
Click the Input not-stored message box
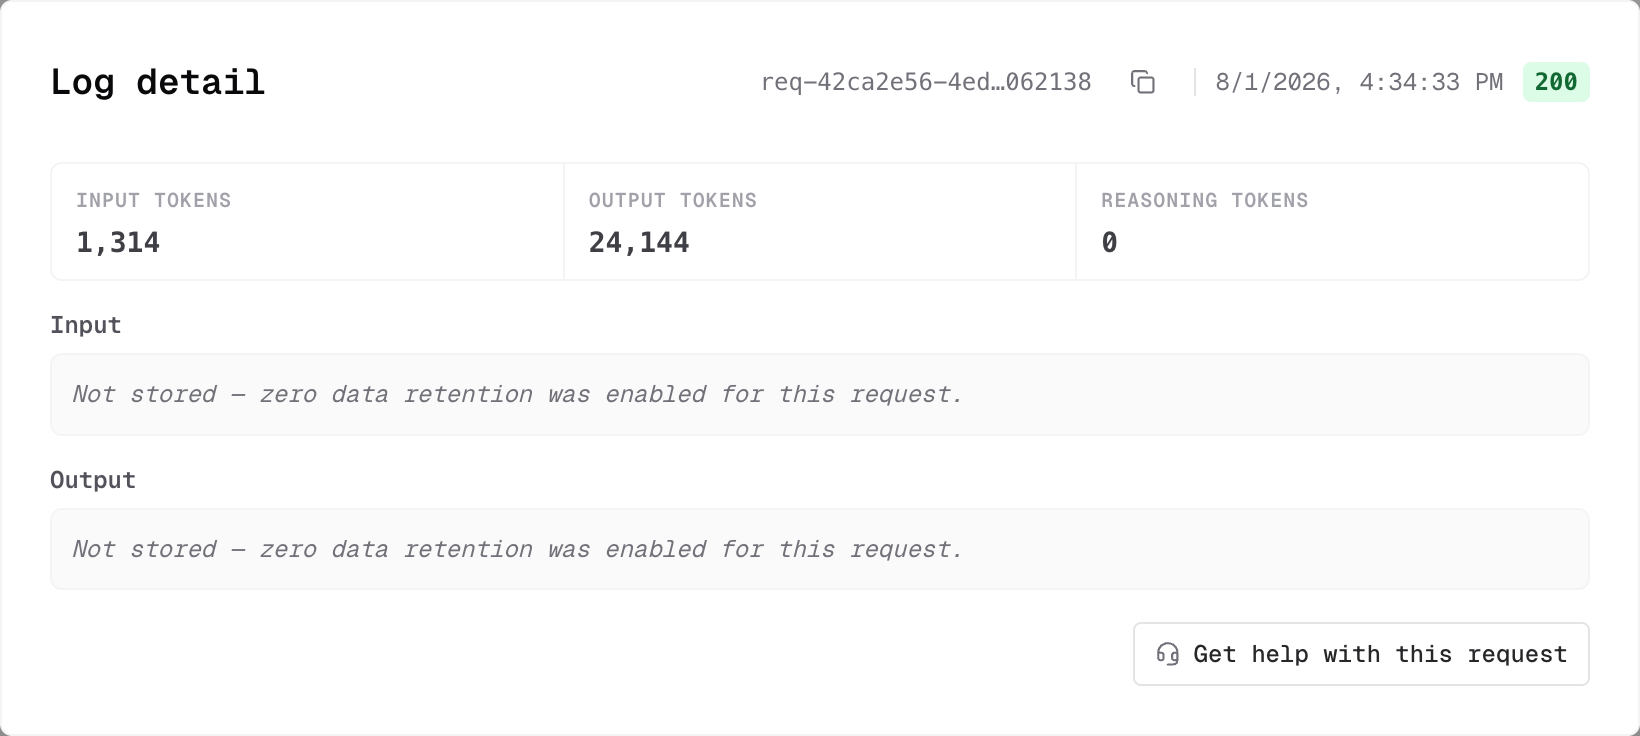coord(820,394)
